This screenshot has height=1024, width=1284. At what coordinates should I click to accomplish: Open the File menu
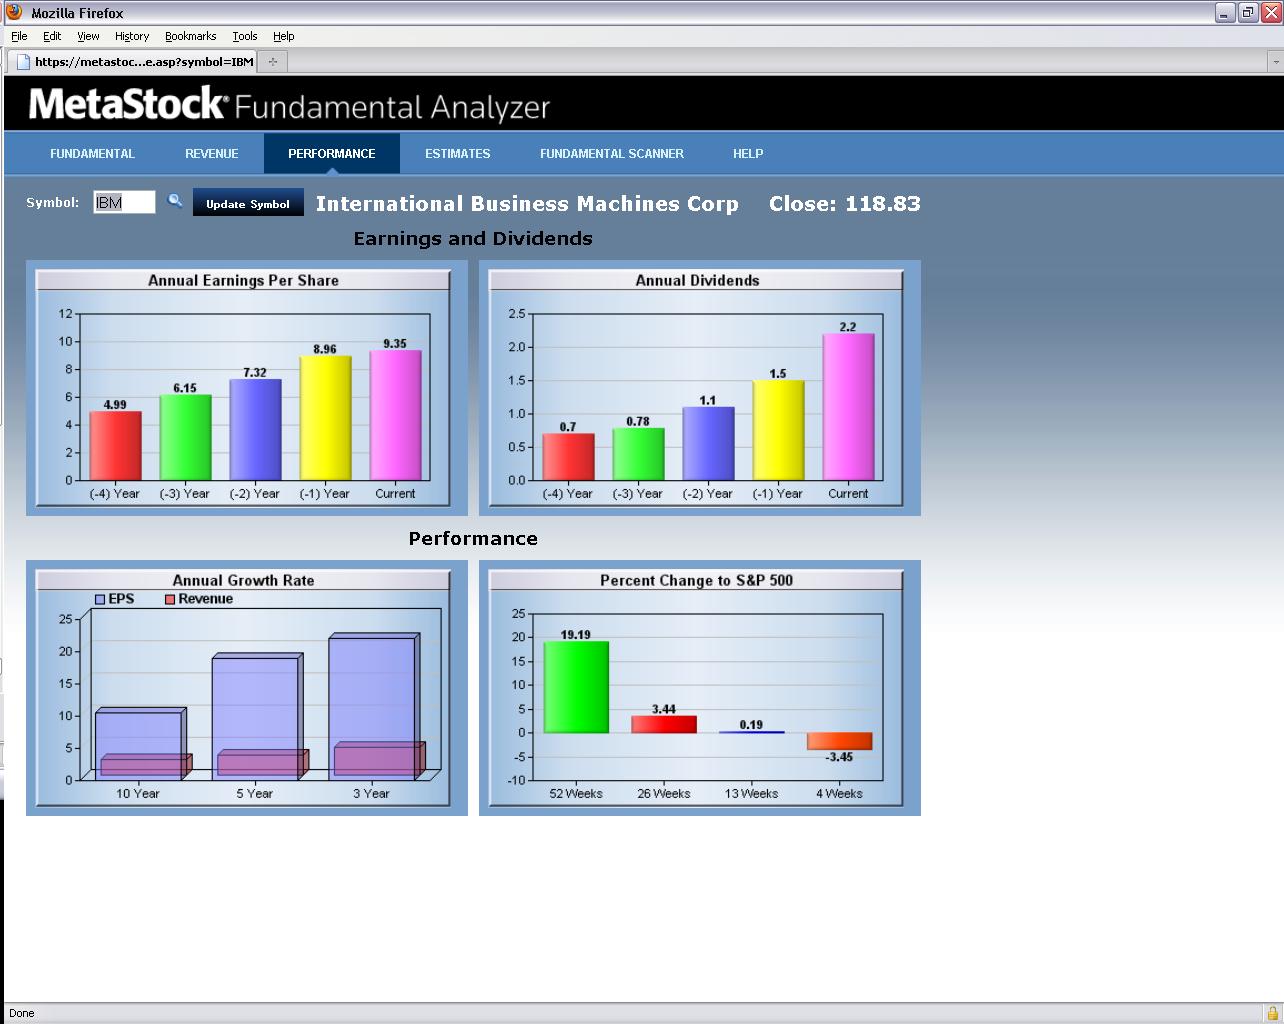coord(19,36)
